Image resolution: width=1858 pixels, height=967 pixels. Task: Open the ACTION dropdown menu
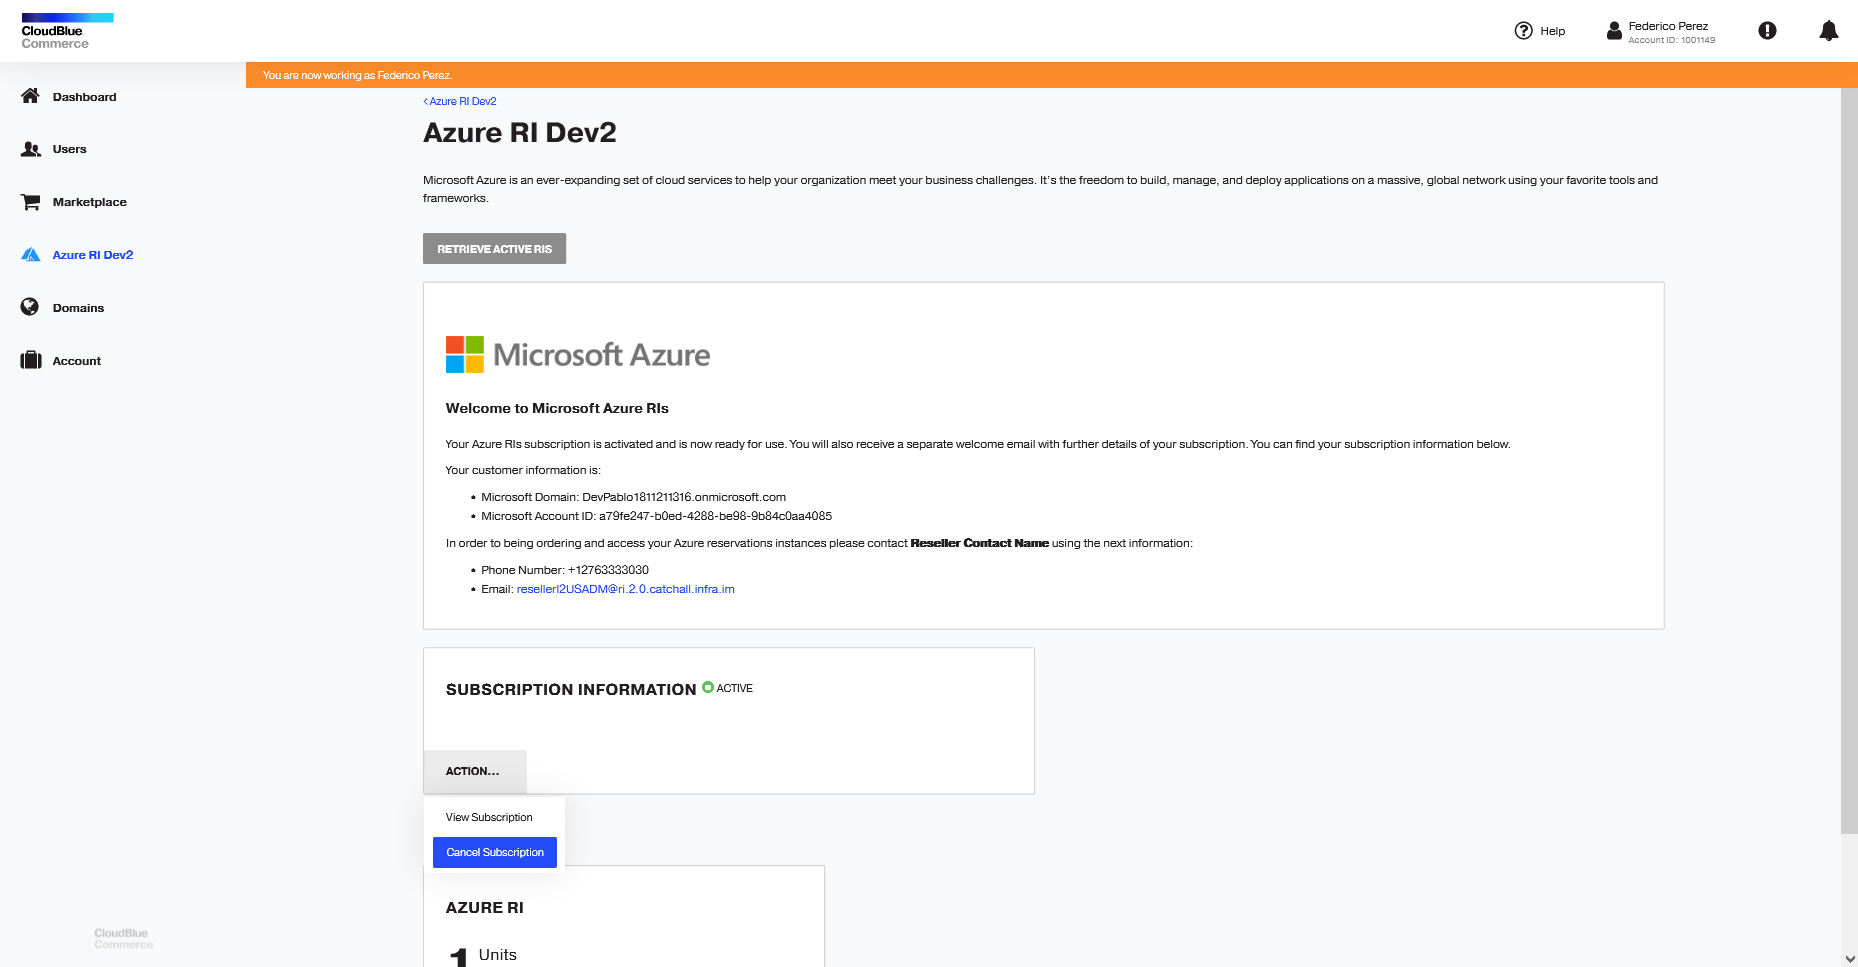[474, 771]
